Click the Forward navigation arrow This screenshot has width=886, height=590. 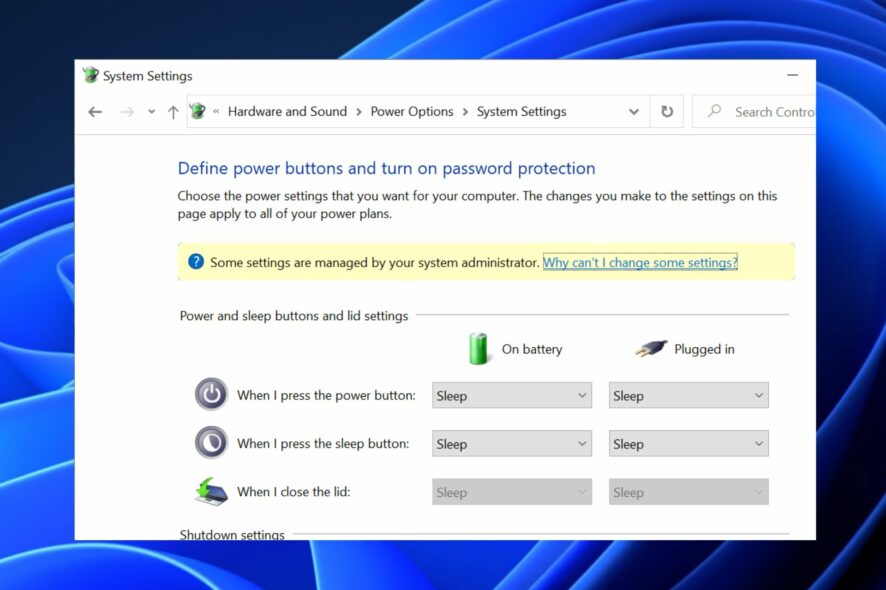coord(127,112)
